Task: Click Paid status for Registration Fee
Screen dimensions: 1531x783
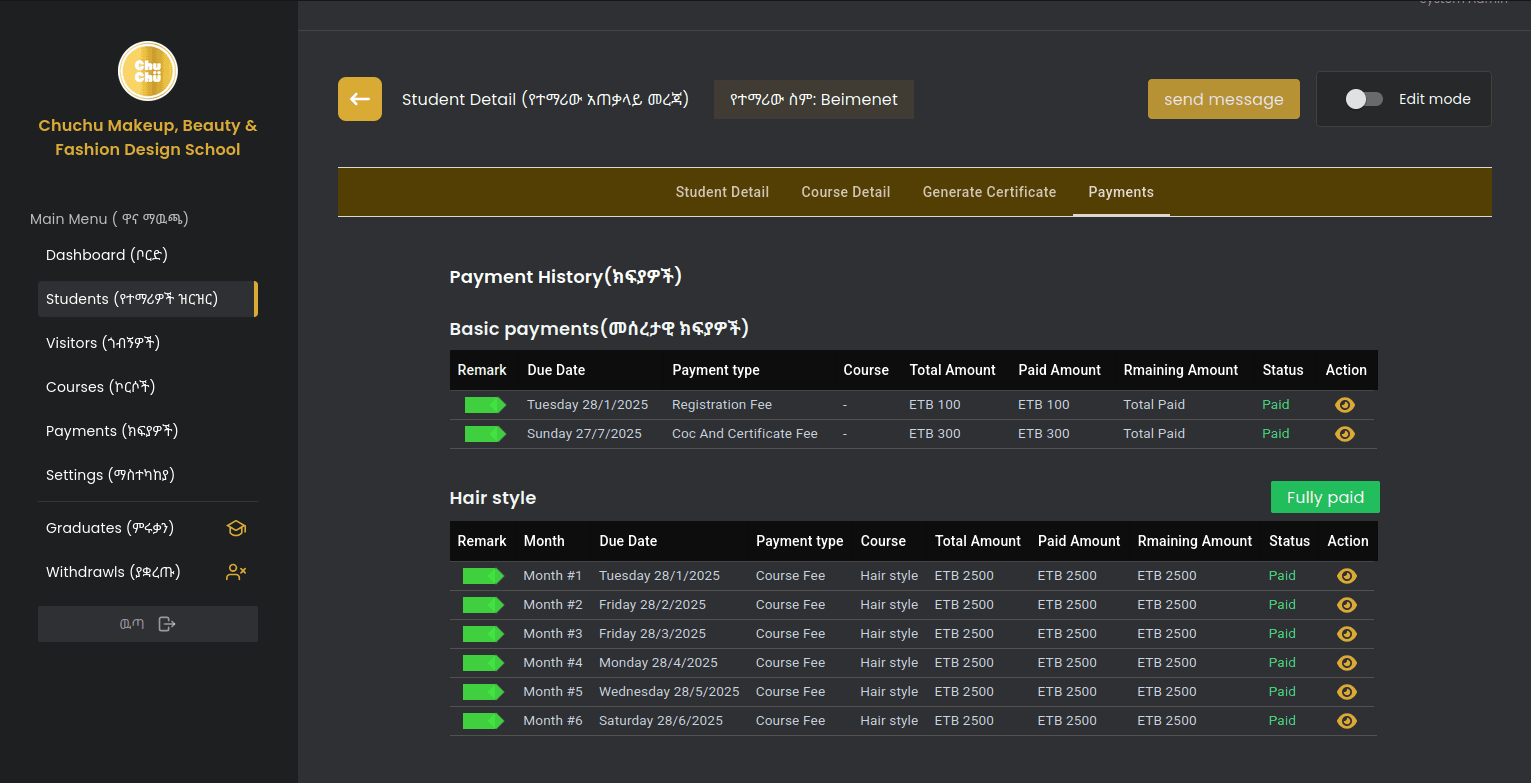Action: click(x=1276, y=405)
